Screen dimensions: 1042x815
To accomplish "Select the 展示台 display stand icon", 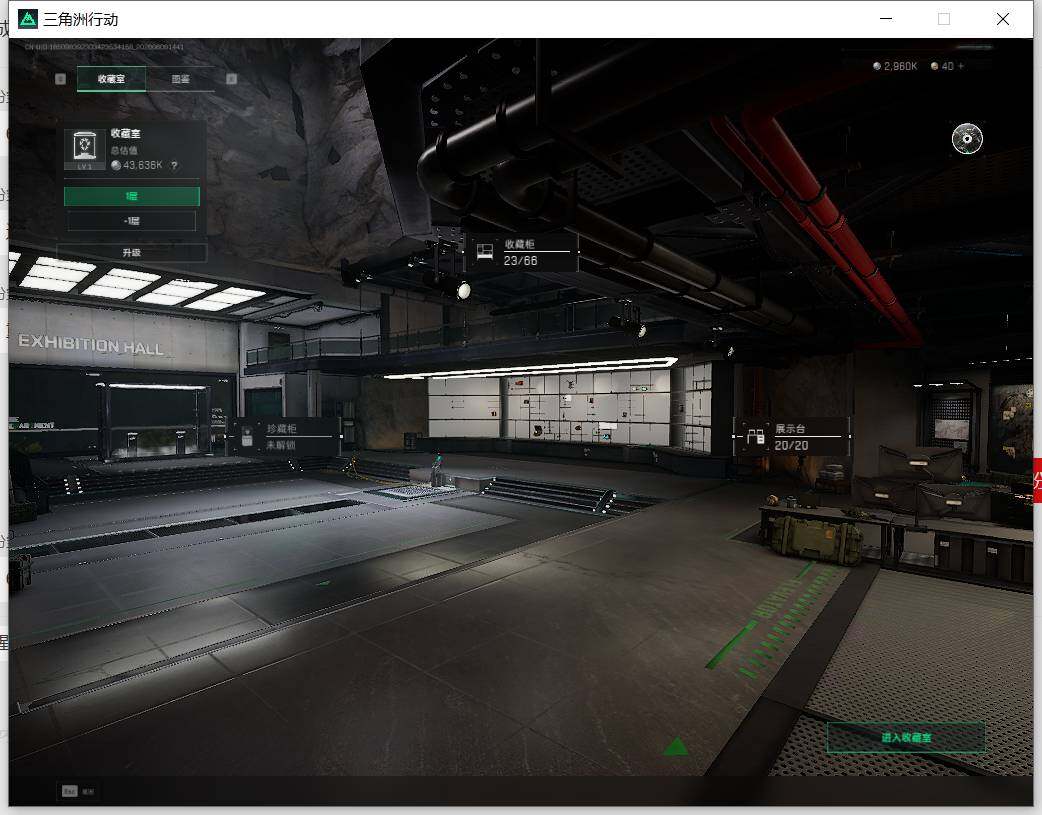I will click(x=756, y=437).
